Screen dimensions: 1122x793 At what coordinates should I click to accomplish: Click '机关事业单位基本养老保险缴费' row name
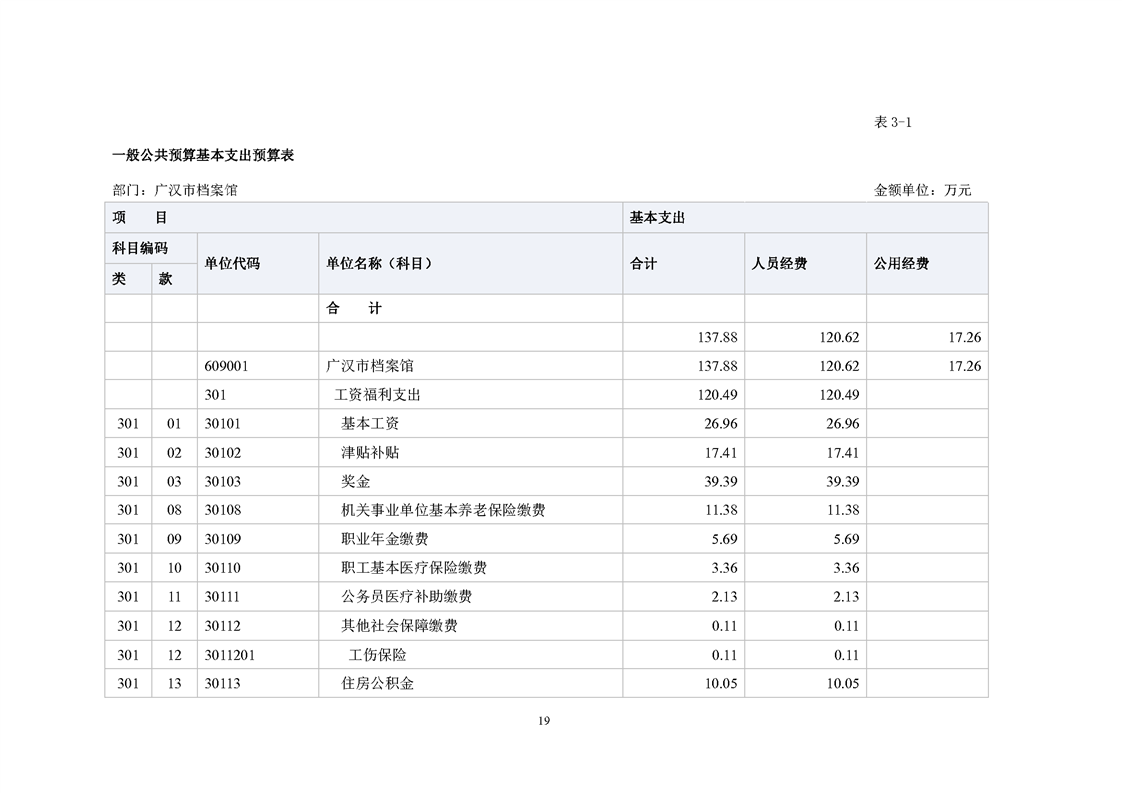point(443,510)
